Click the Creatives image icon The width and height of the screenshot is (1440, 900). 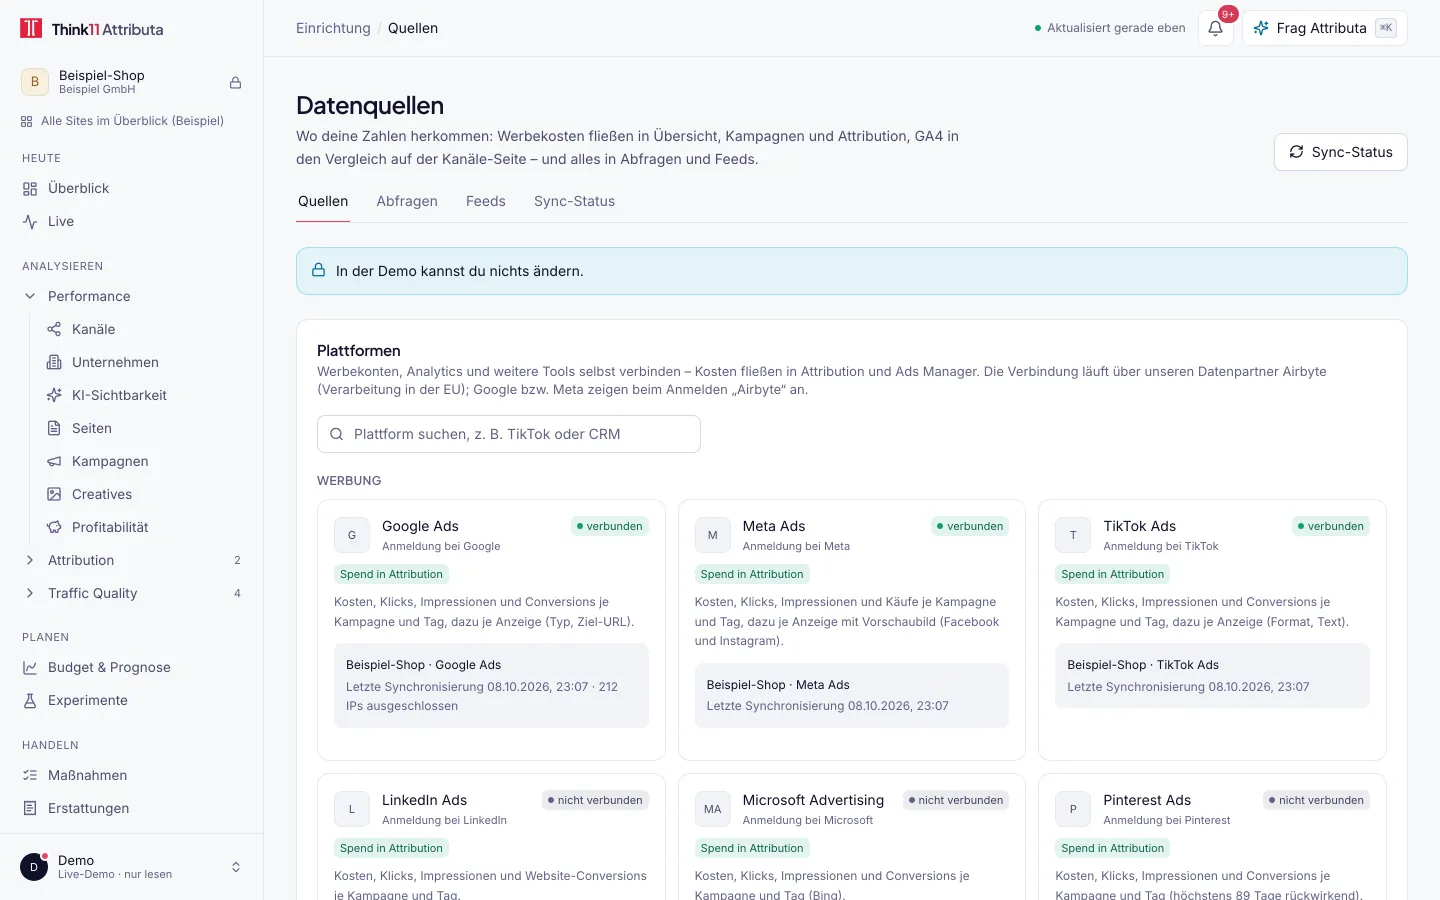[54, 494]
